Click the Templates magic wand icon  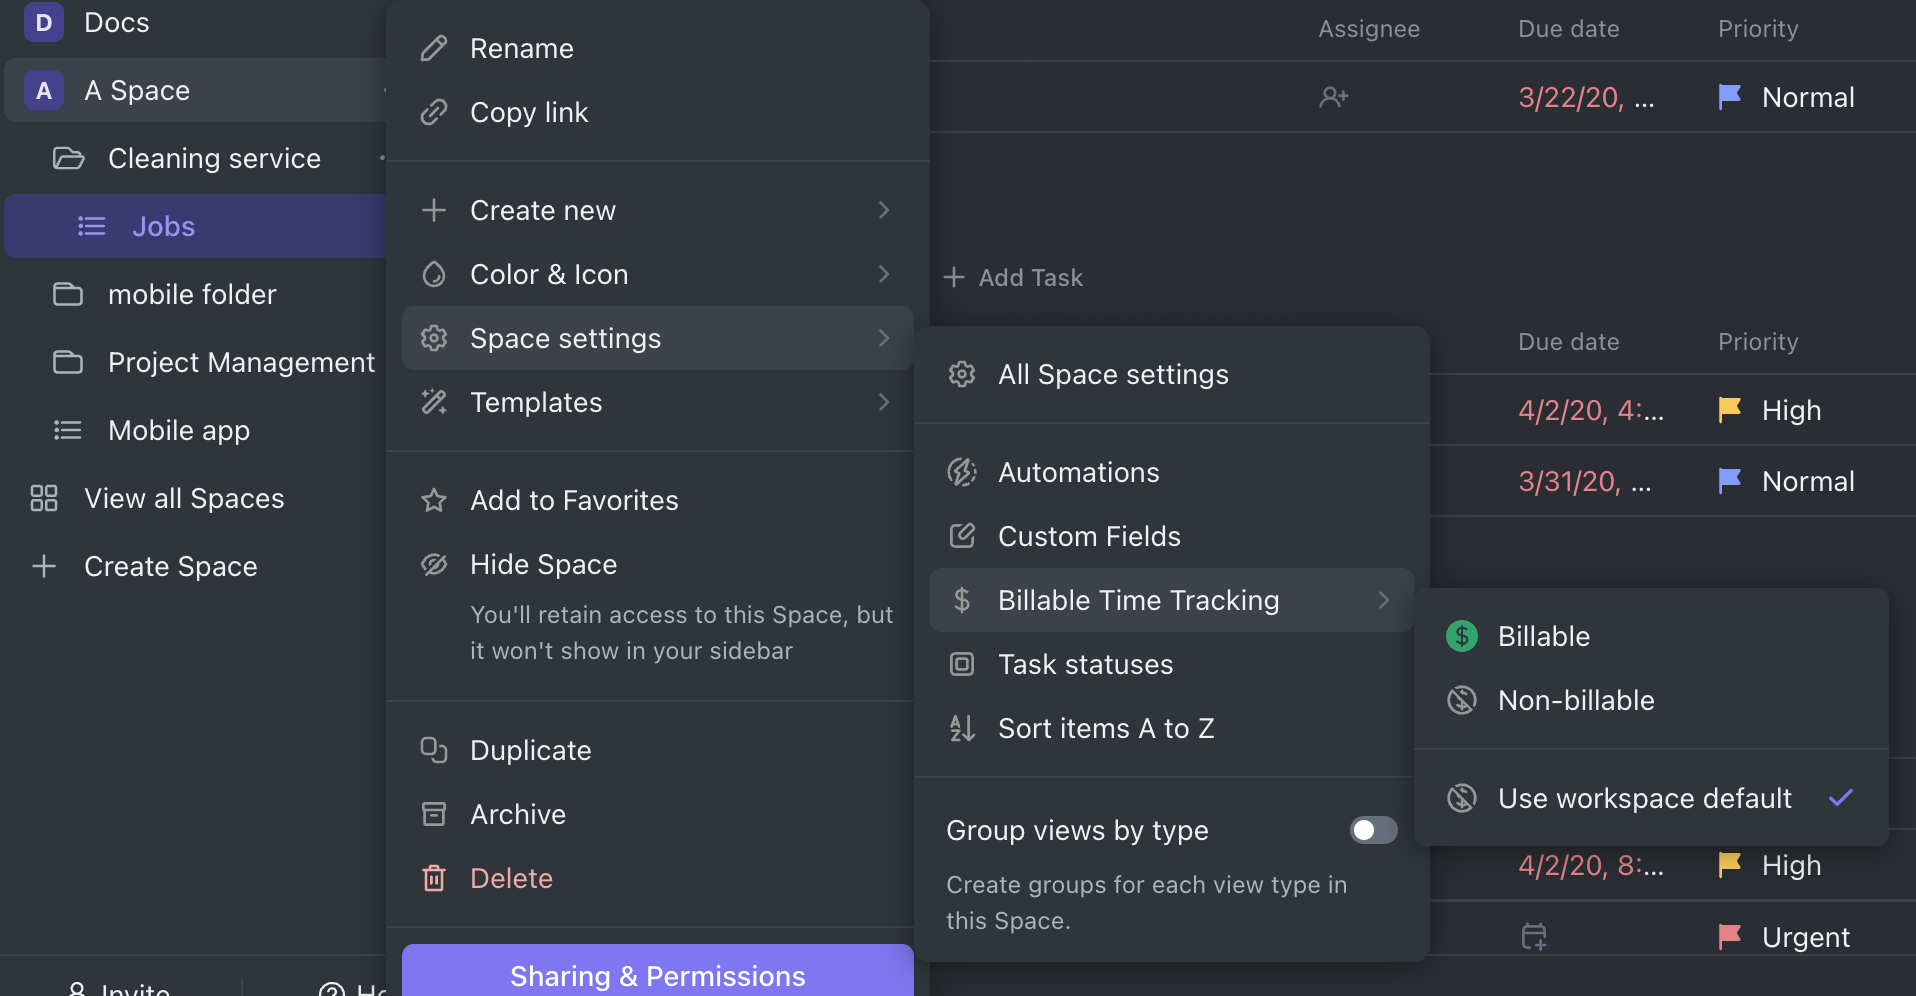tap(434, 402)
